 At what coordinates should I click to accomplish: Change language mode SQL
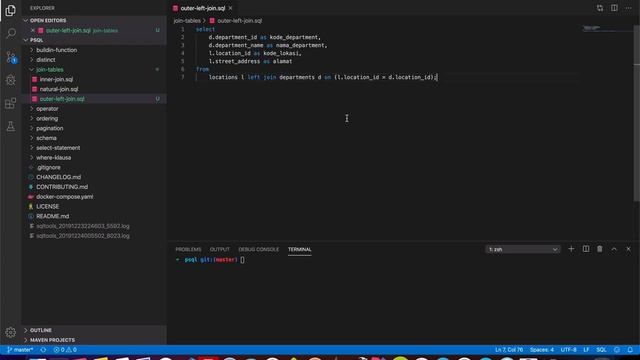(601, 350)
